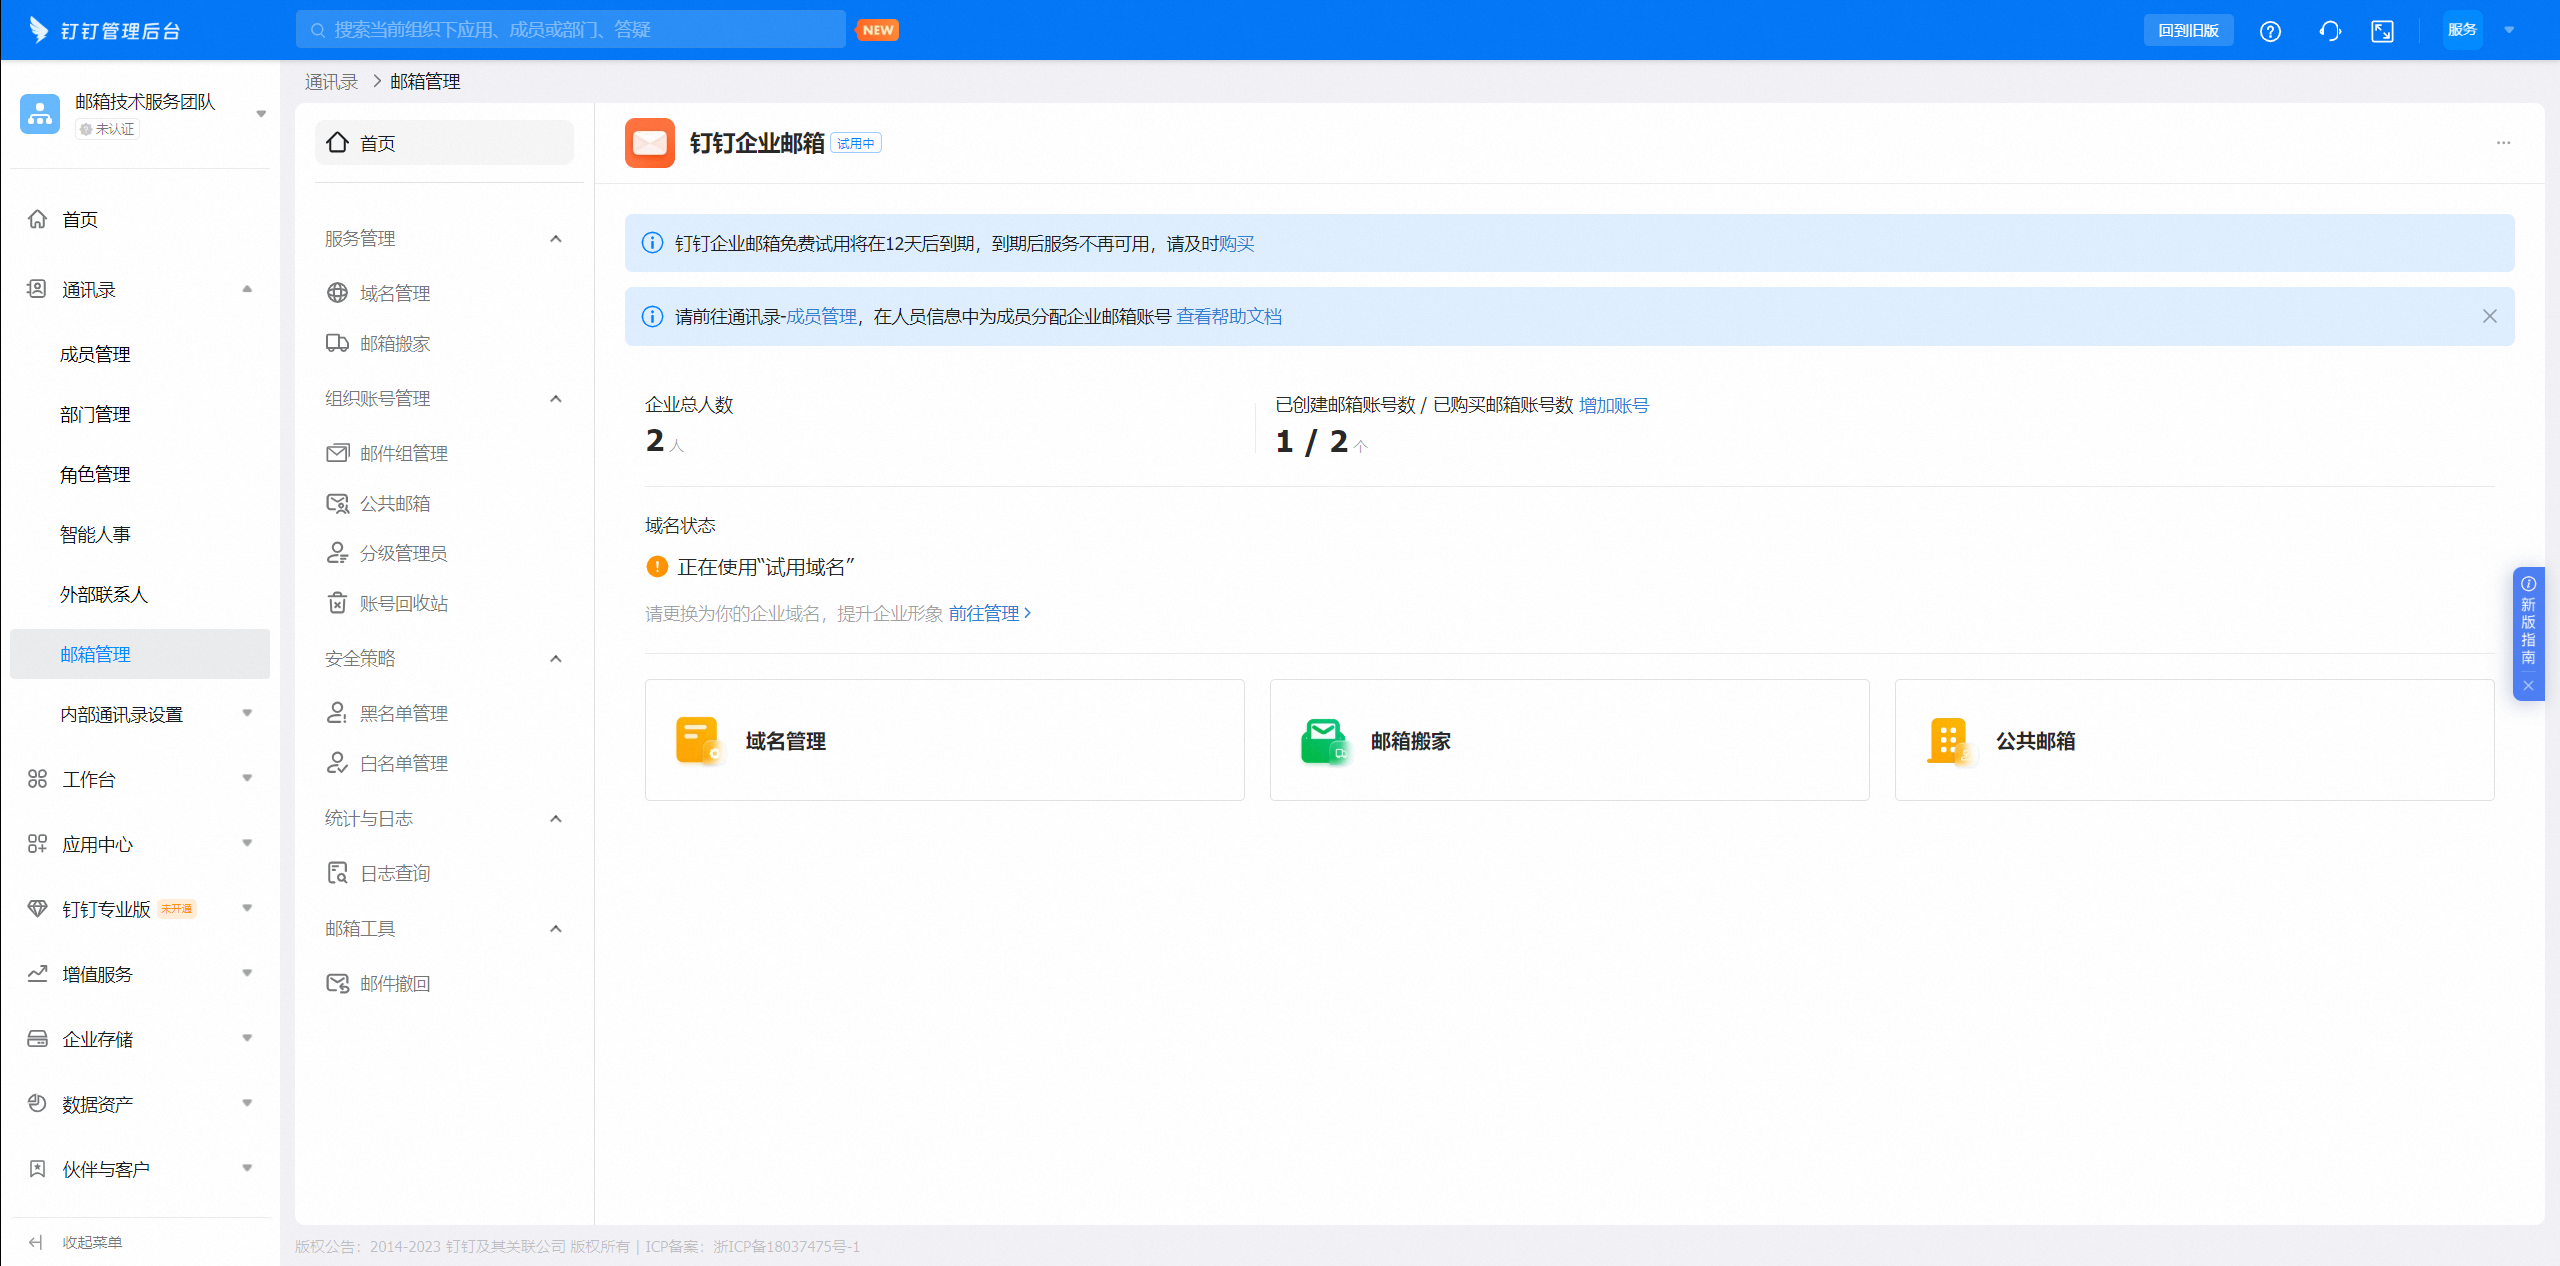Screen dimensions: 2560x1266
Task: Click the fullscreen expand icon in header
Action: click(x=2383, y=31)
